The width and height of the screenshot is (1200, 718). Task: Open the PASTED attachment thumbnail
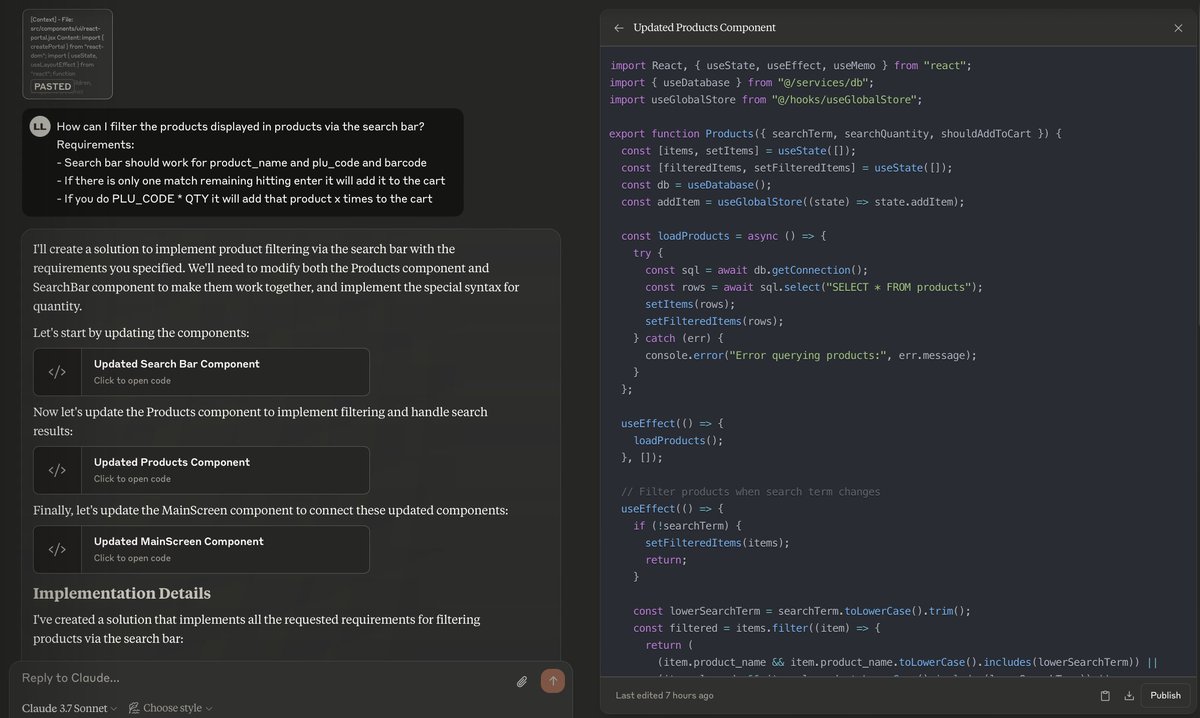67,54
